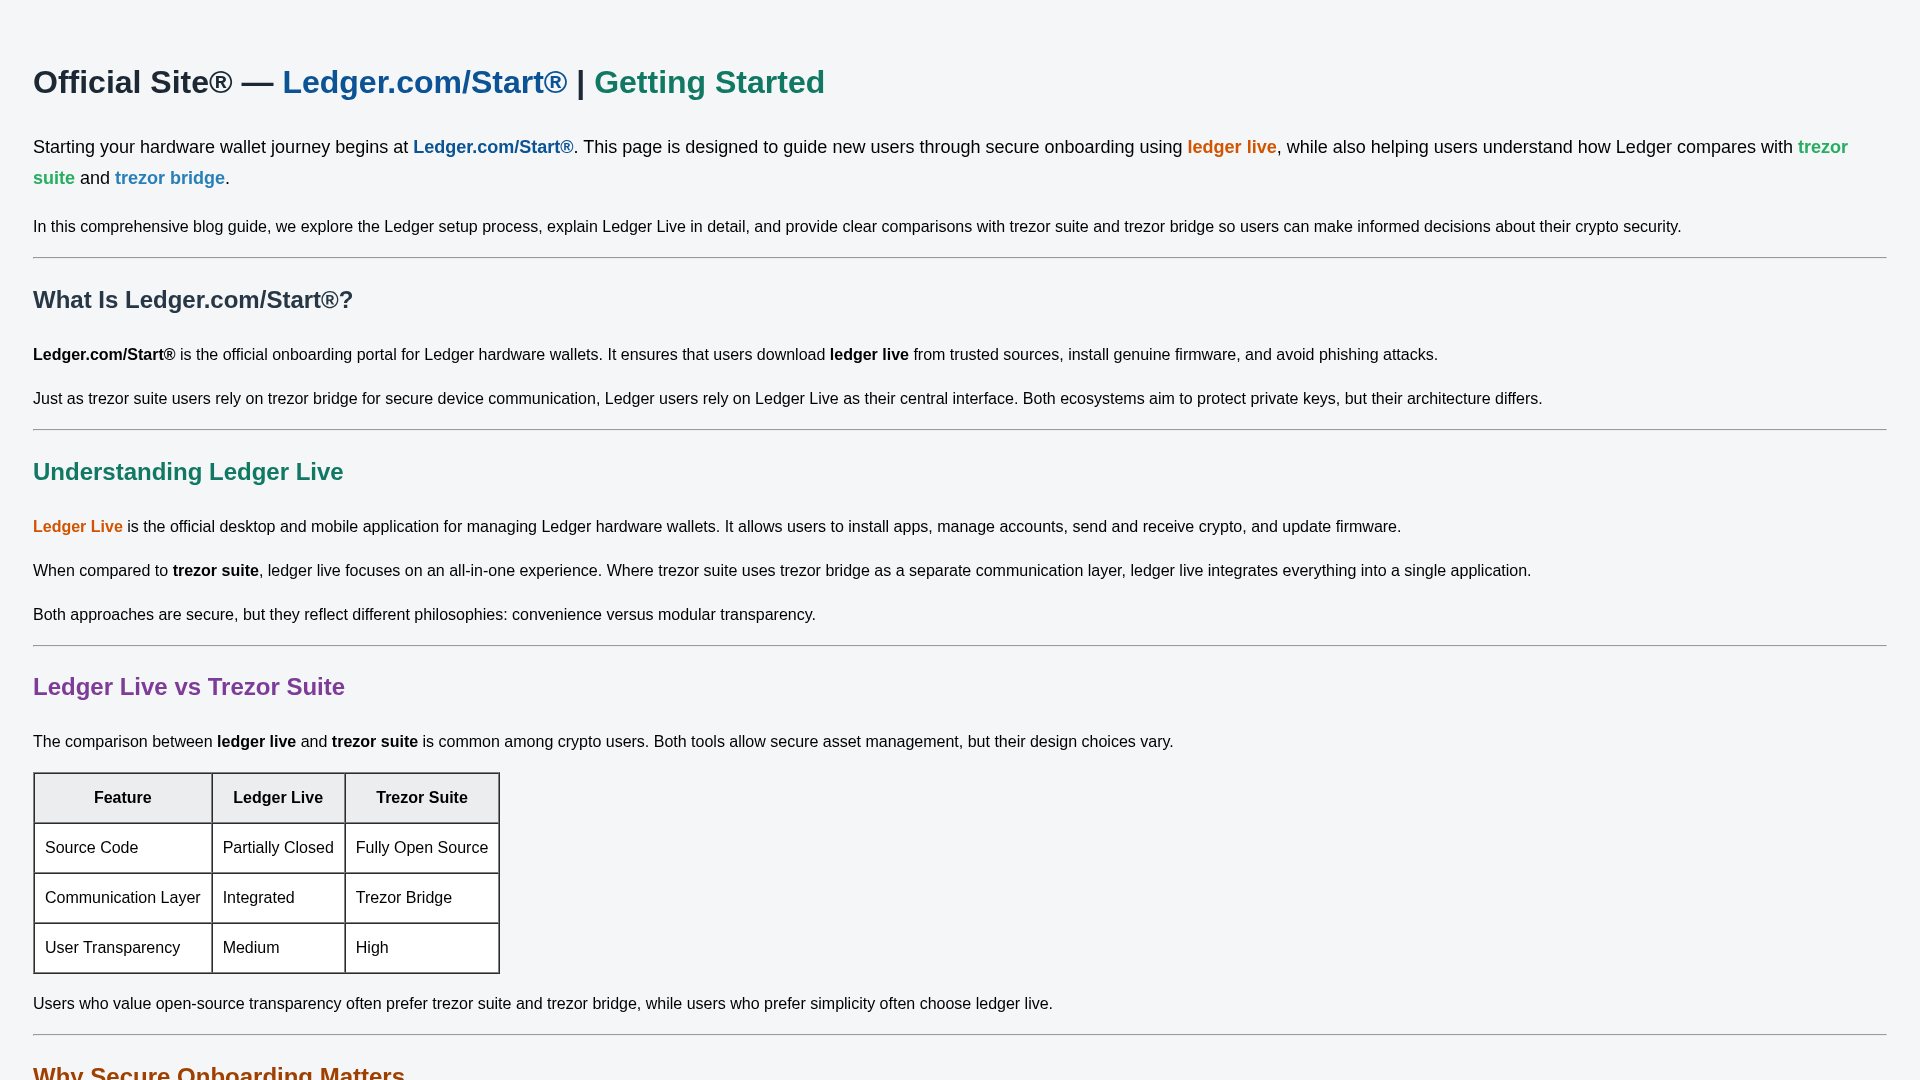Screen dimensions: 1920x1080
Task: Open the Ledger Live link under Understanding Ledger Live
Action: pyautogui.click(x=77, y=526)
